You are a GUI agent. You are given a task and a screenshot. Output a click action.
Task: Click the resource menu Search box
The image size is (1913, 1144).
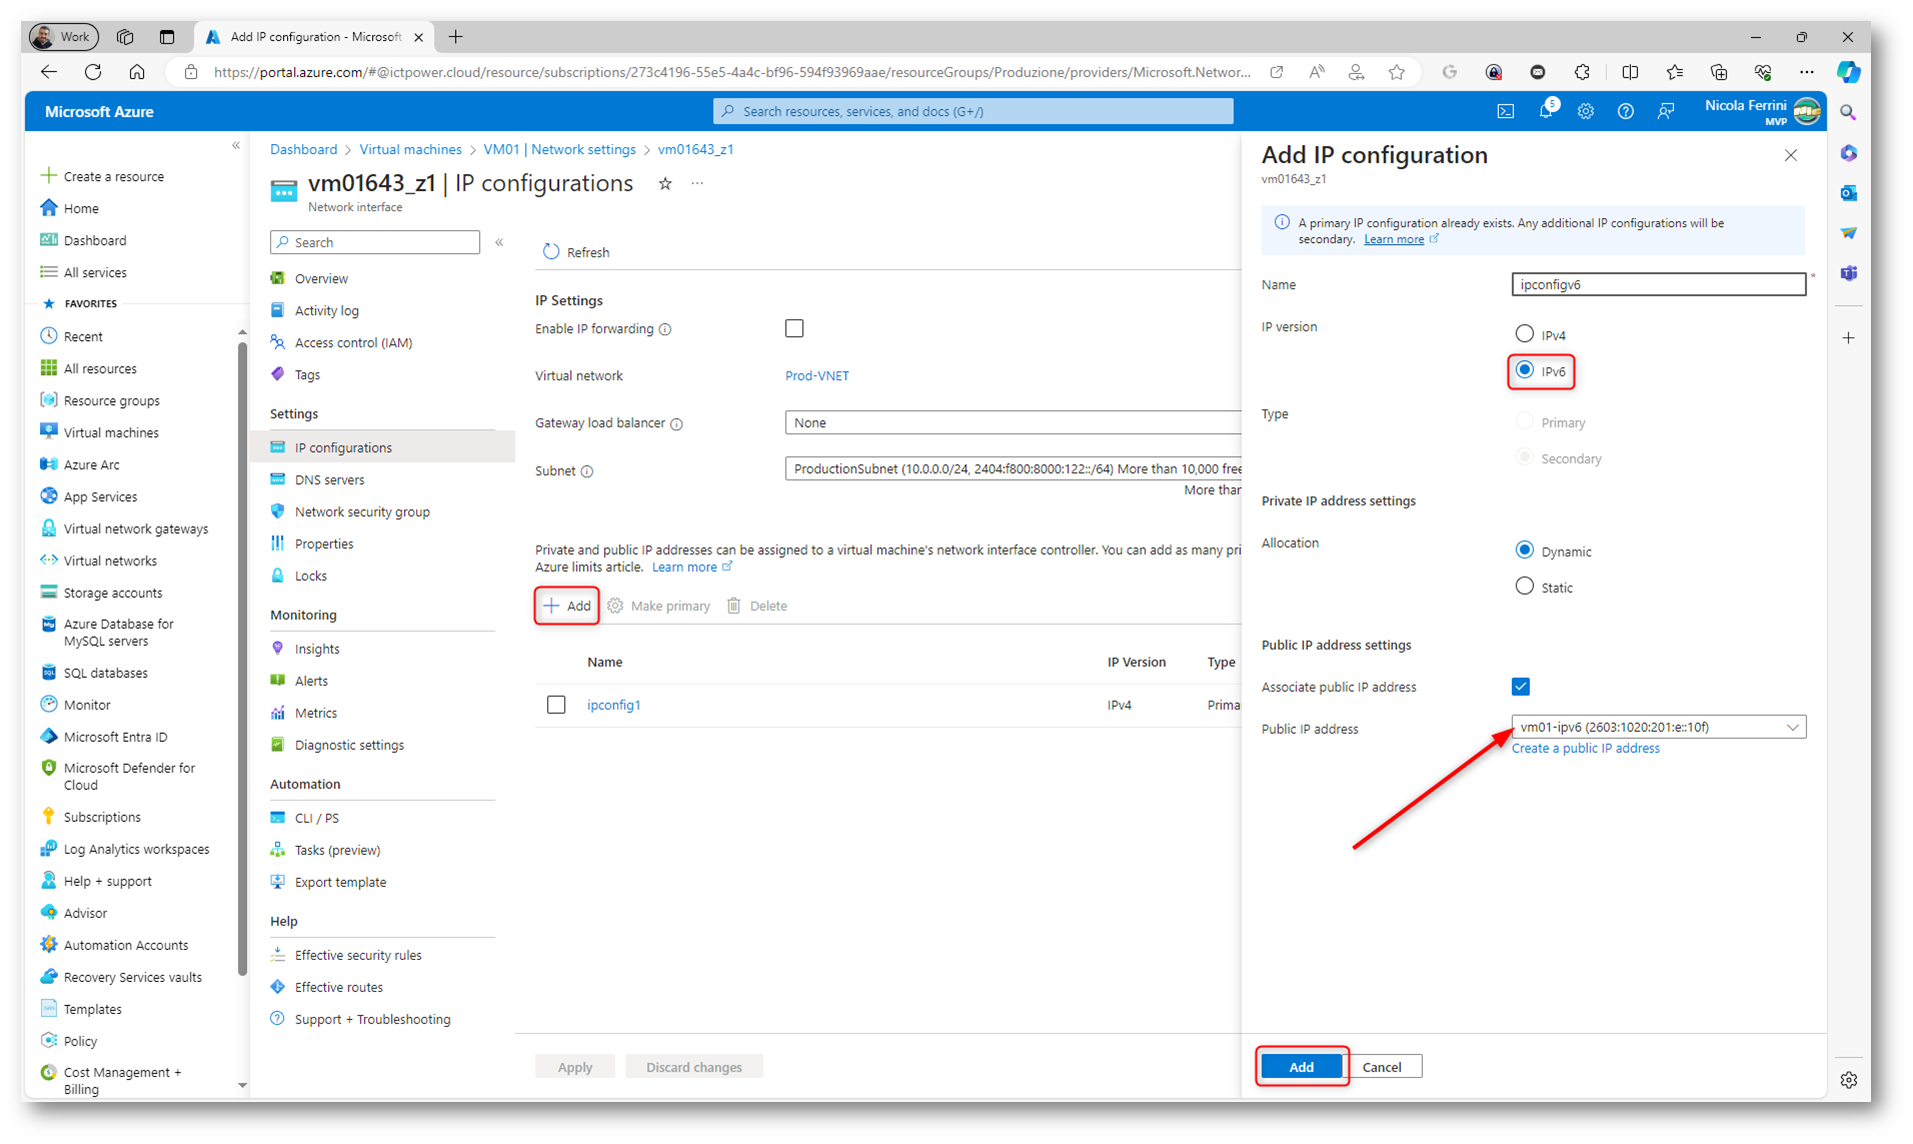click(375, 242)
